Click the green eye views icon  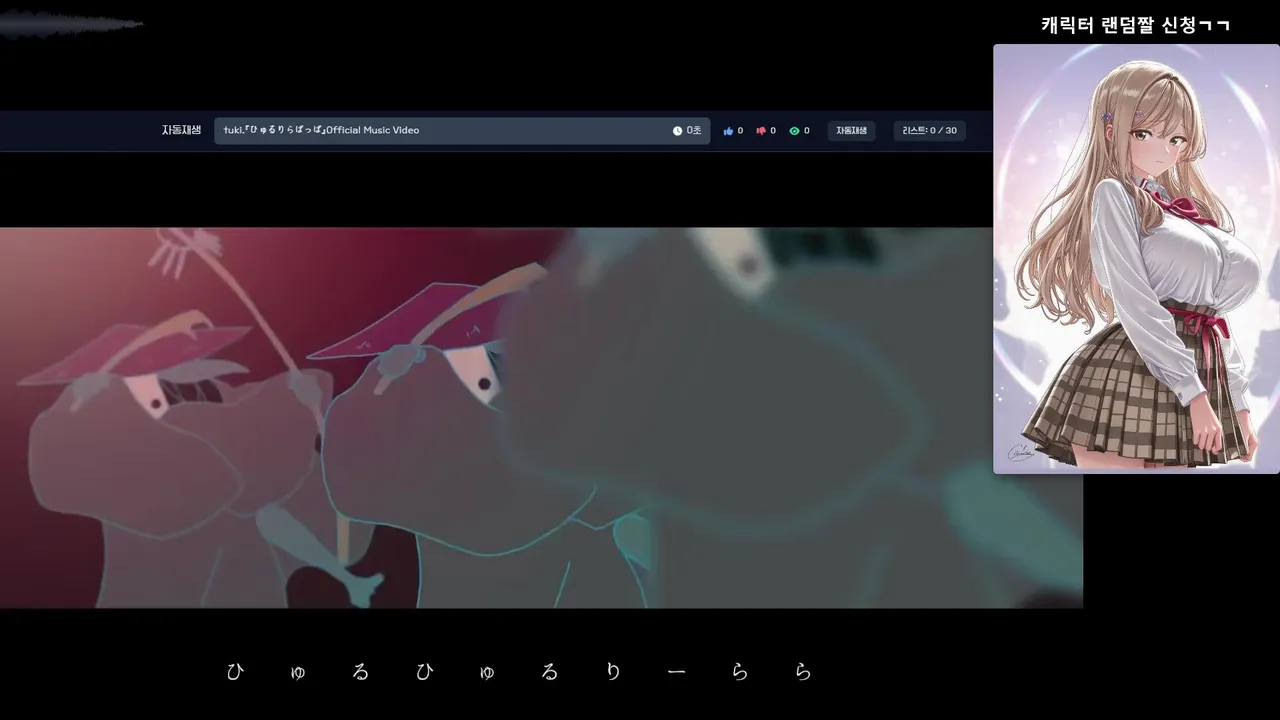794,131
